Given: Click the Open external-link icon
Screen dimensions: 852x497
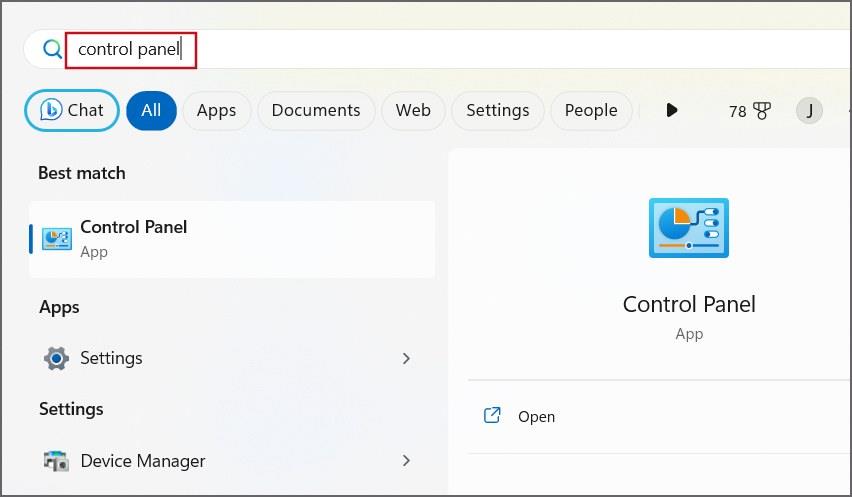Looking at the screenshot, I should pos(492,416).
